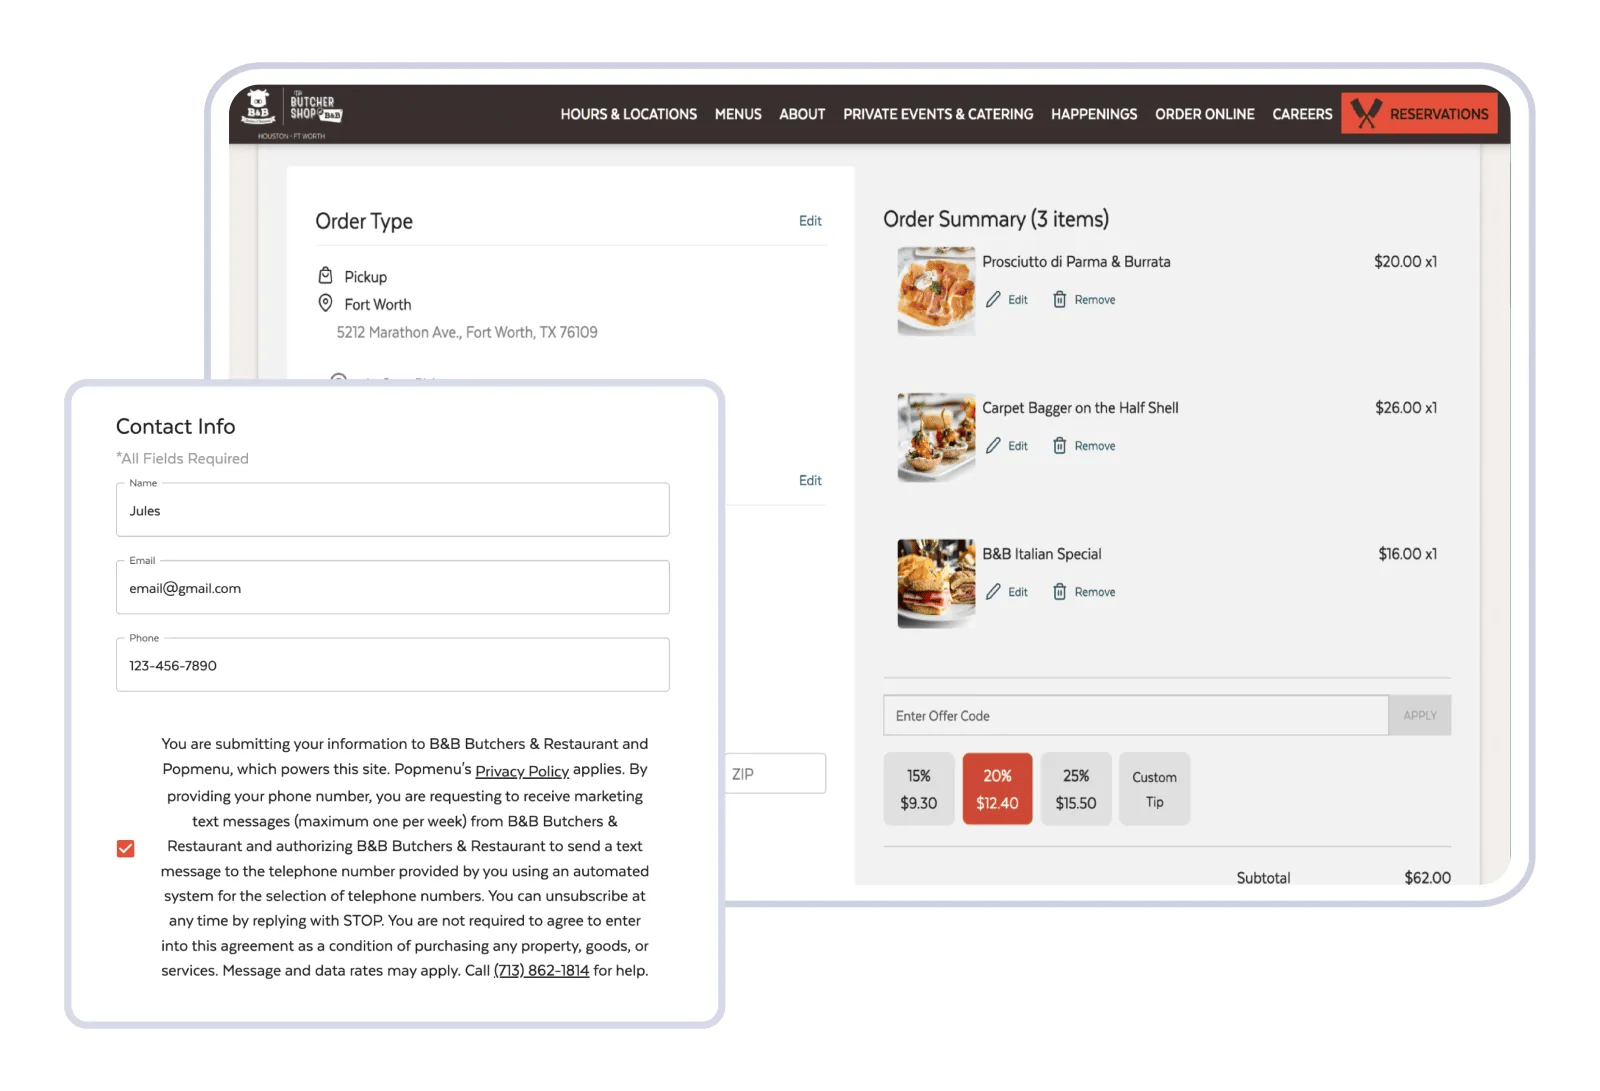Click trash icon for Prosciutto di Parma & Burrata

pos(1059,299)
